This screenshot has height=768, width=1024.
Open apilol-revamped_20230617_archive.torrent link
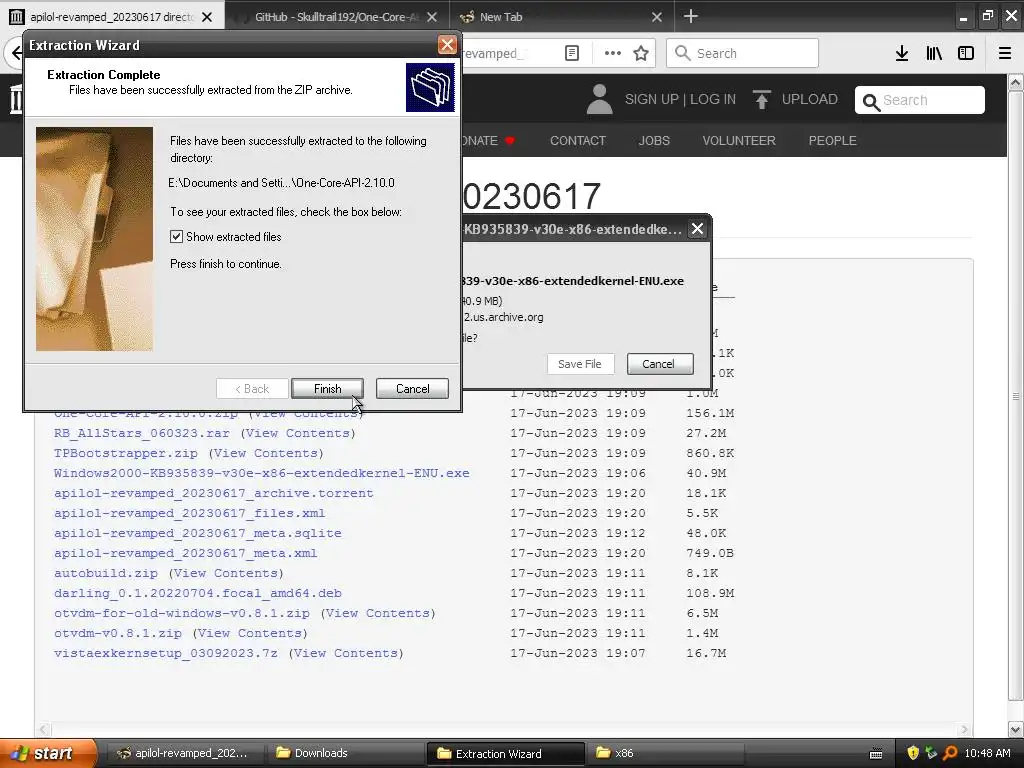(x=214, y=493)
